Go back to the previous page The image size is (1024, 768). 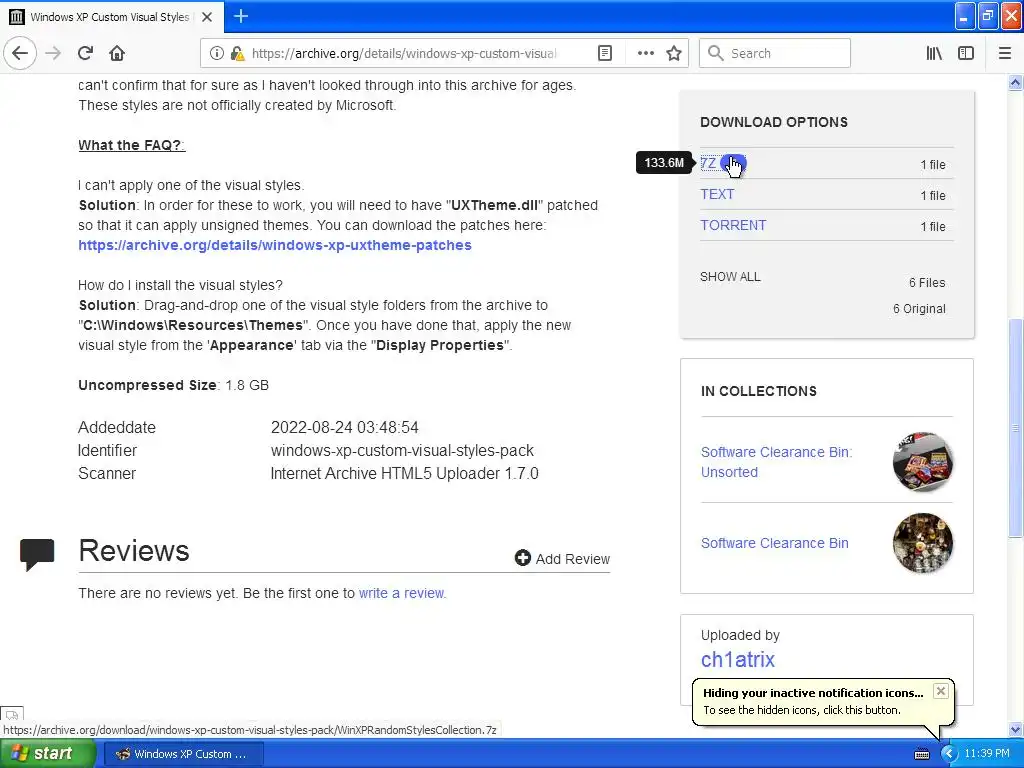tap(20, 54)
